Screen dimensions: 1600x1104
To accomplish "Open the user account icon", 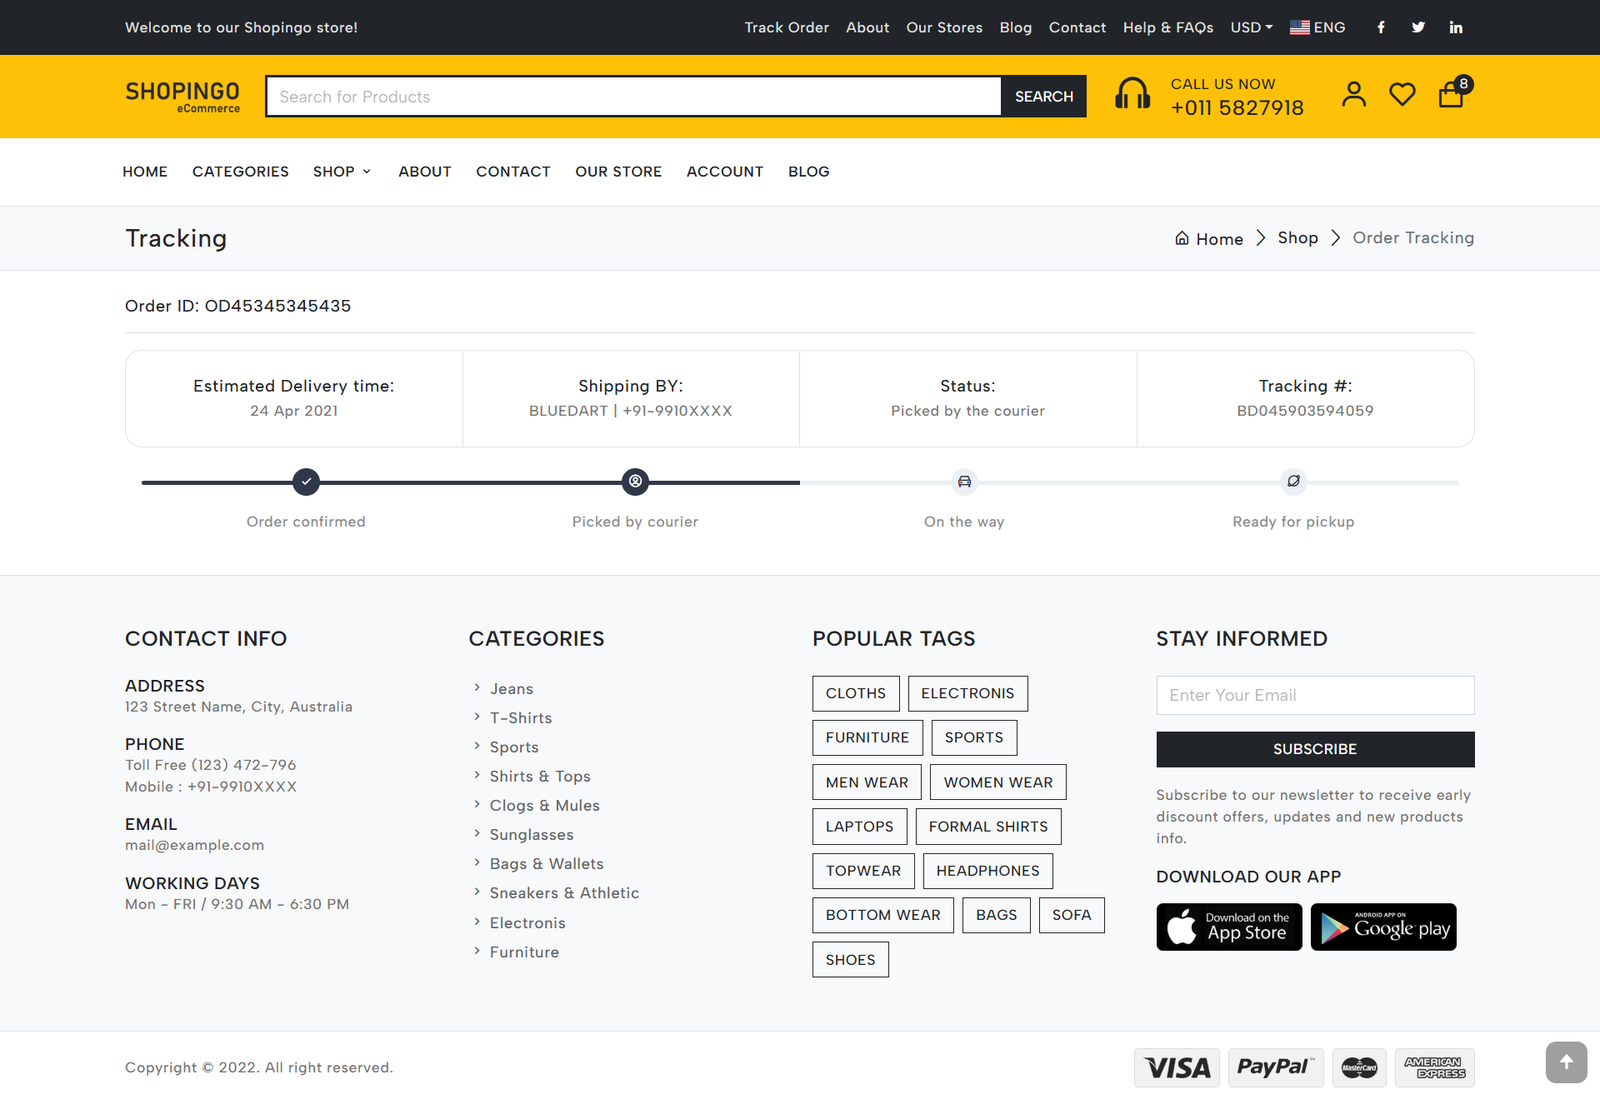I will 1354,95.
